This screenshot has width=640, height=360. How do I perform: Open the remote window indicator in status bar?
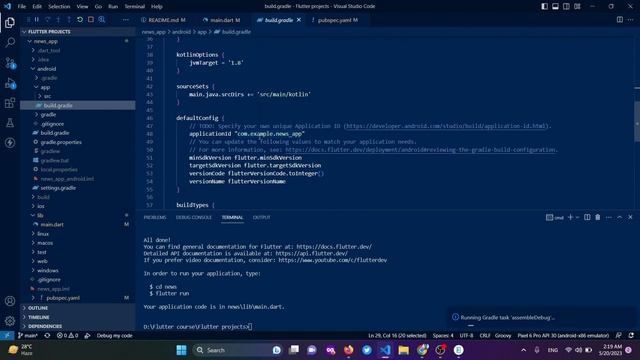coord(7,336)
